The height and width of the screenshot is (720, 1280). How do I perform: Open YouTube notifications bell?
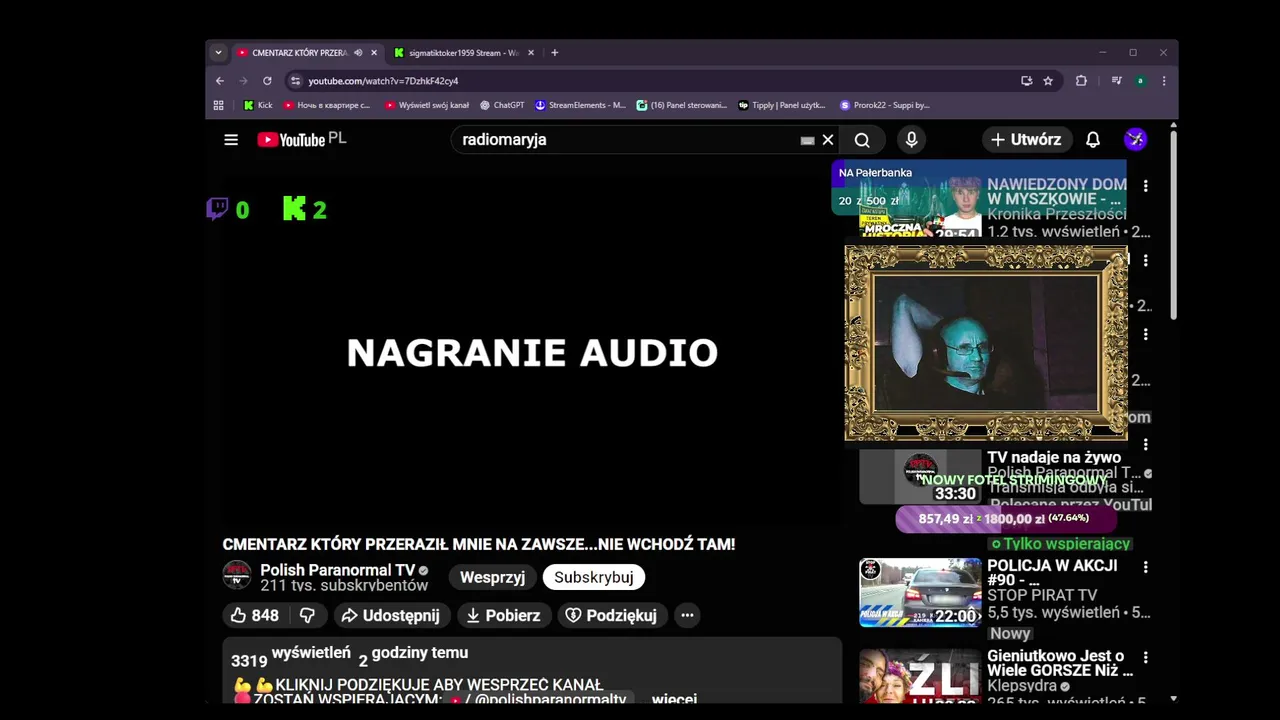tap(1093, 140)
